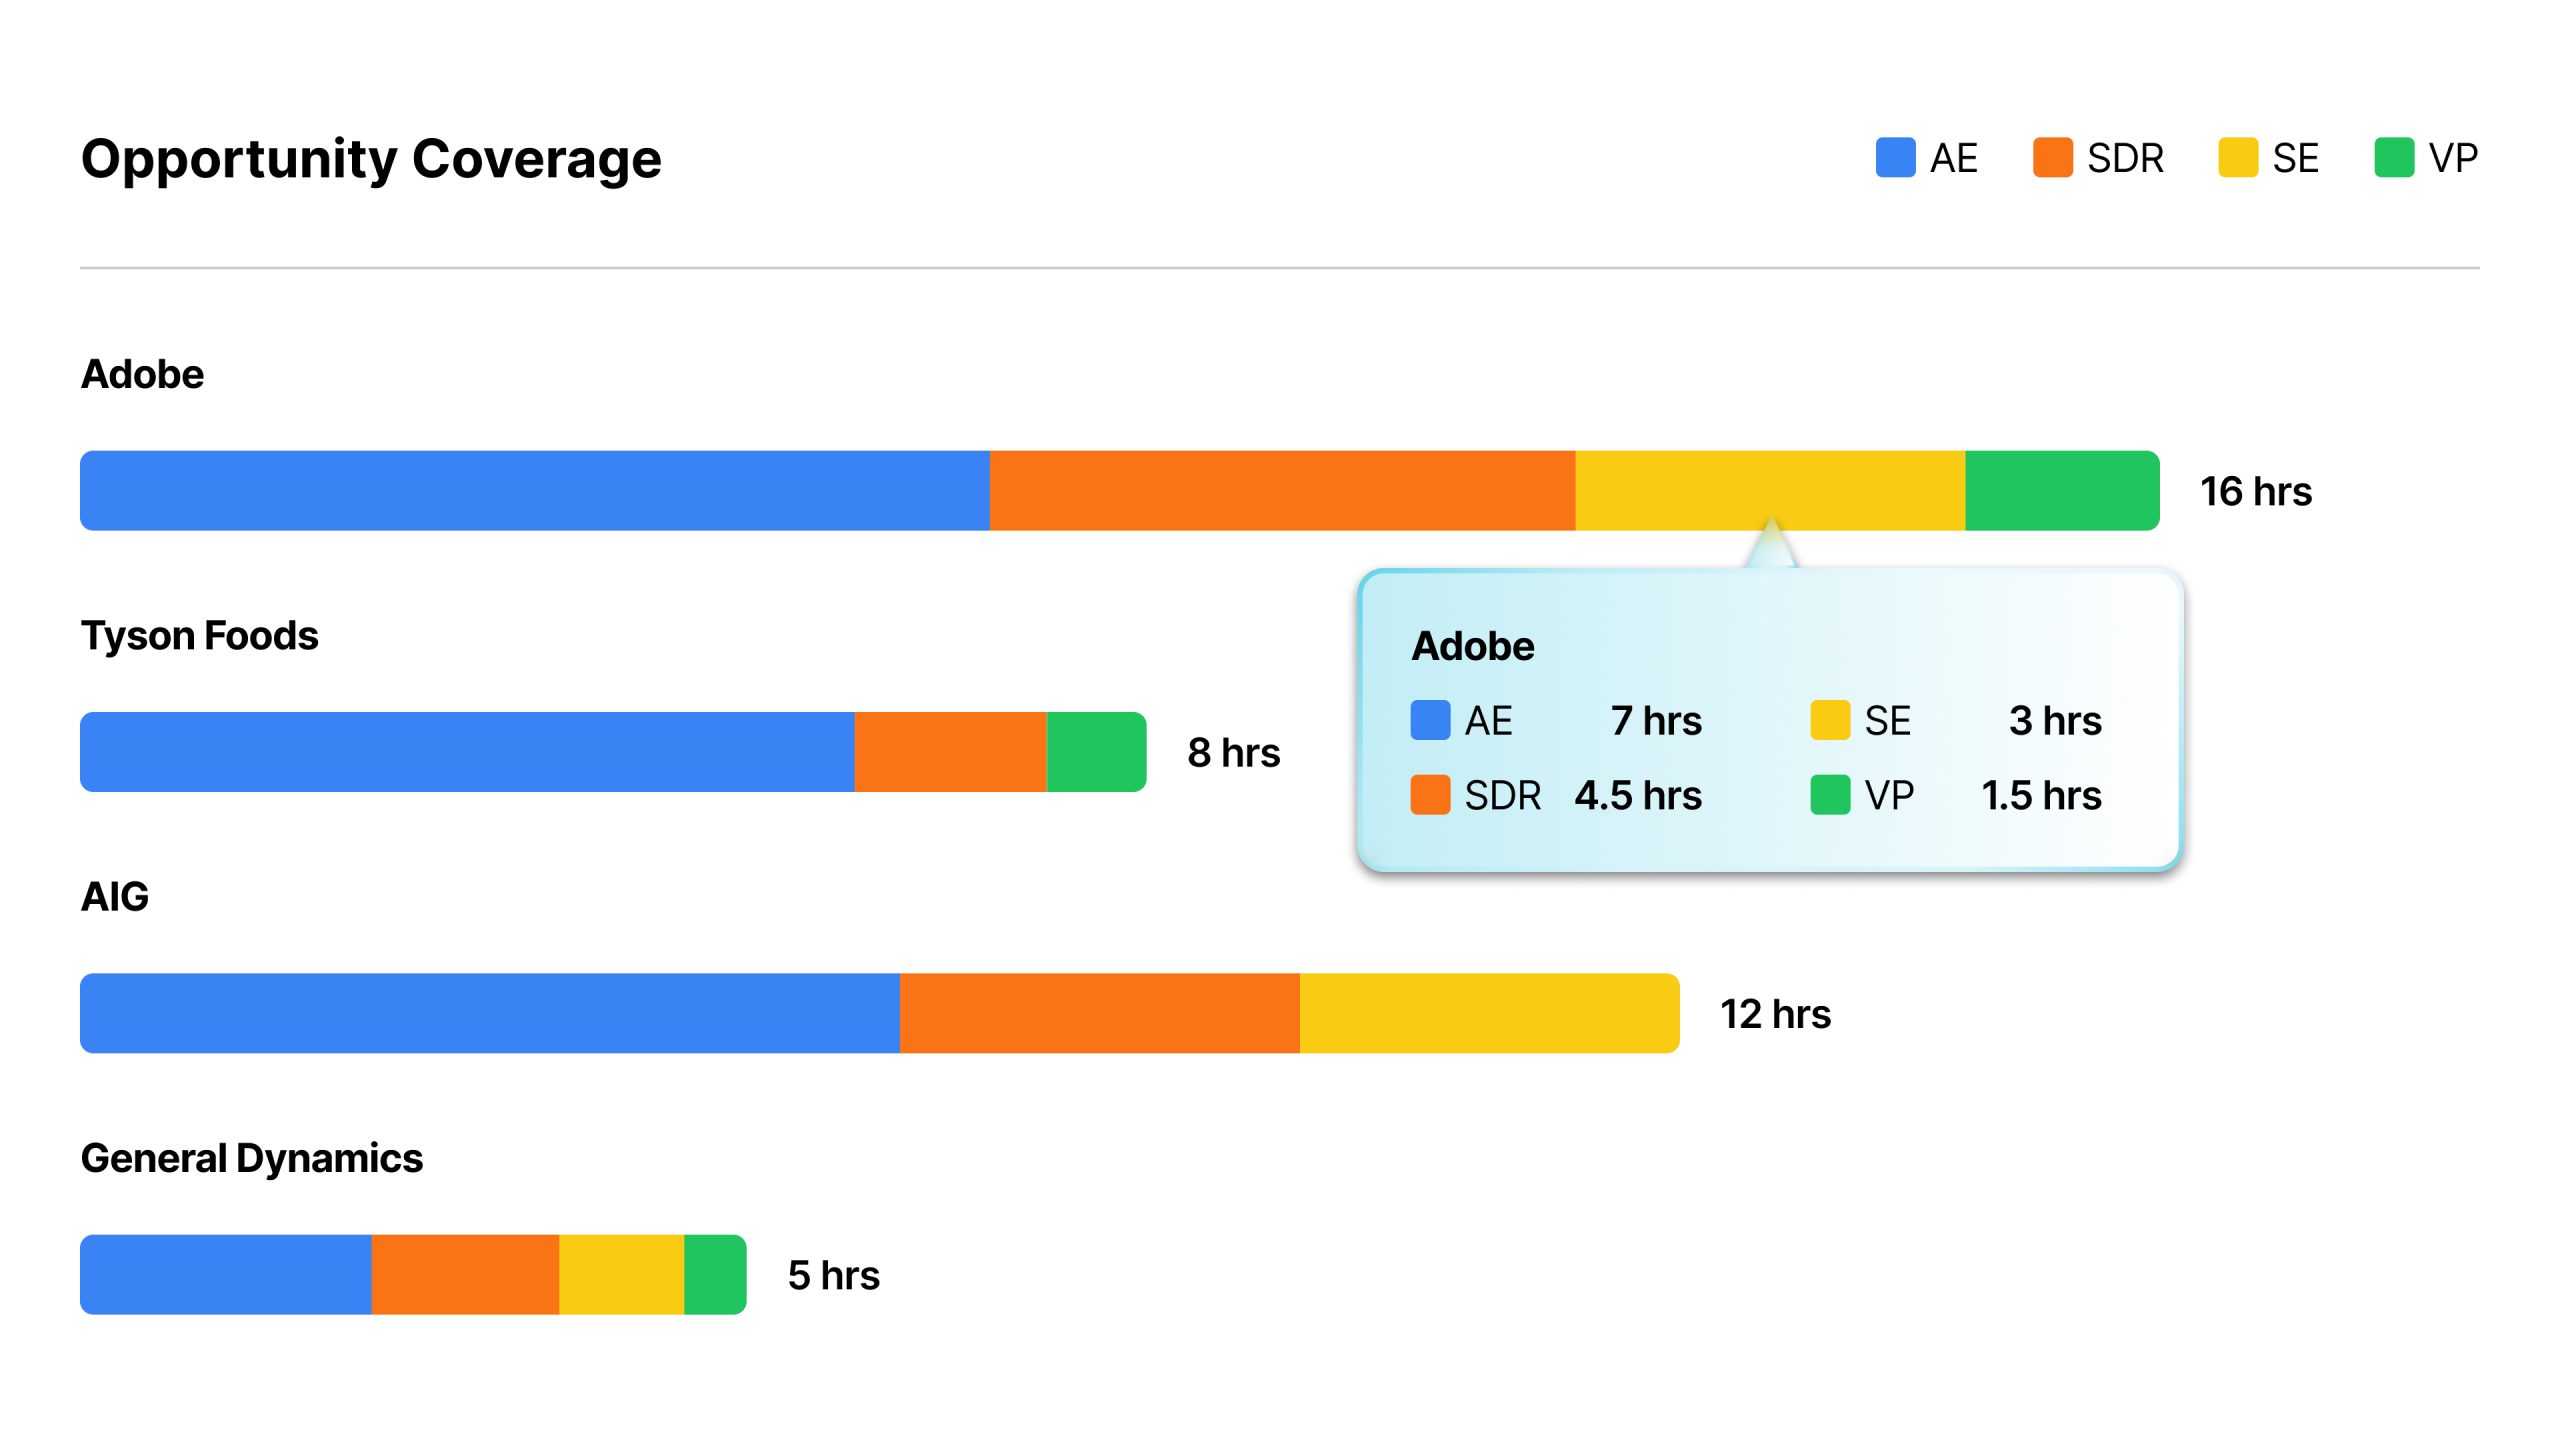Viewport: 2560px width, 1440px height.
Task: Click the green VP swatch in the top legend
Action: pos(2394,158)
